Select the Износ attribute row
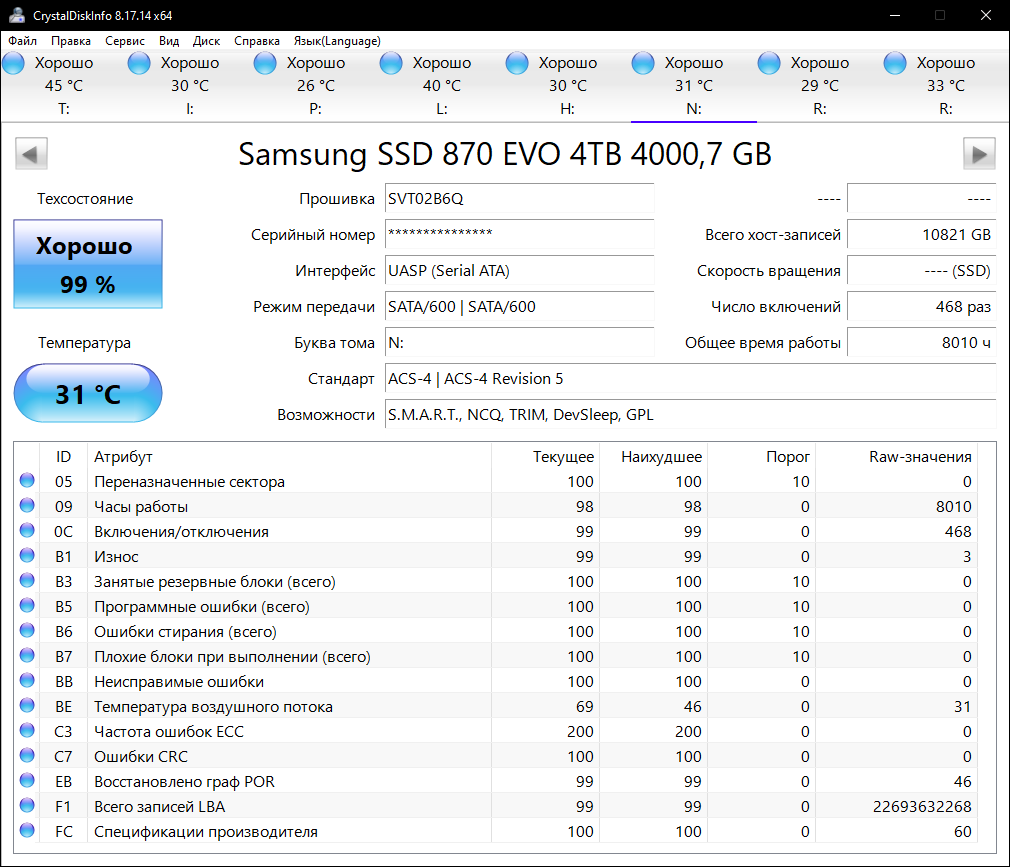1010x867 pixels. (x=300, y=557)
